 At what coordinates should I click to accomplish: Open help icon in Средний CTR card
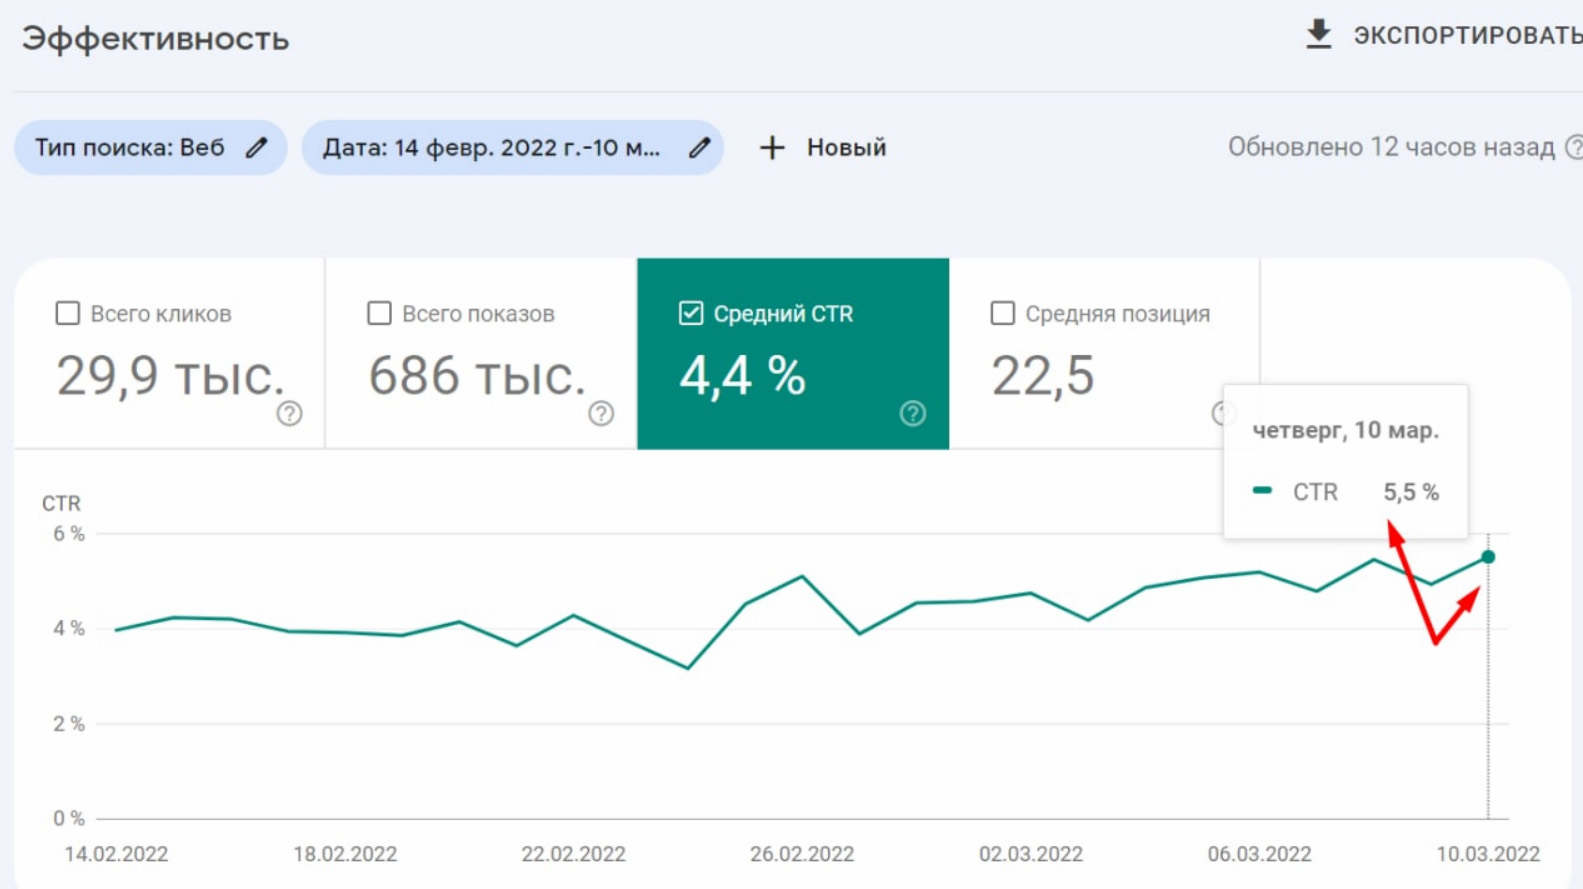912,413
